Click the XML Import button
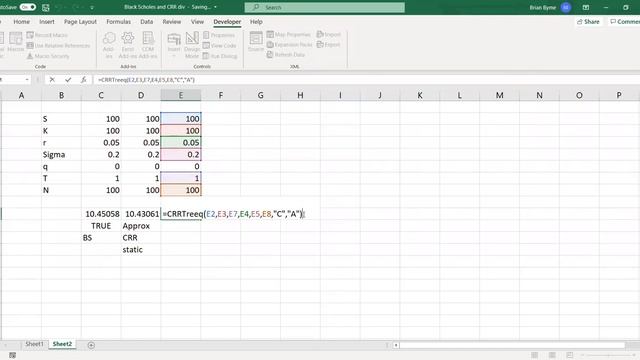The image size is (640, 360). pos(329,34)
